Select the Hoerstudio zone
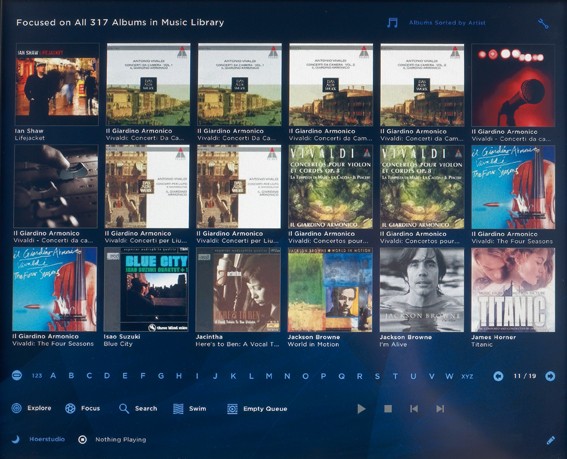 point(47,439)
